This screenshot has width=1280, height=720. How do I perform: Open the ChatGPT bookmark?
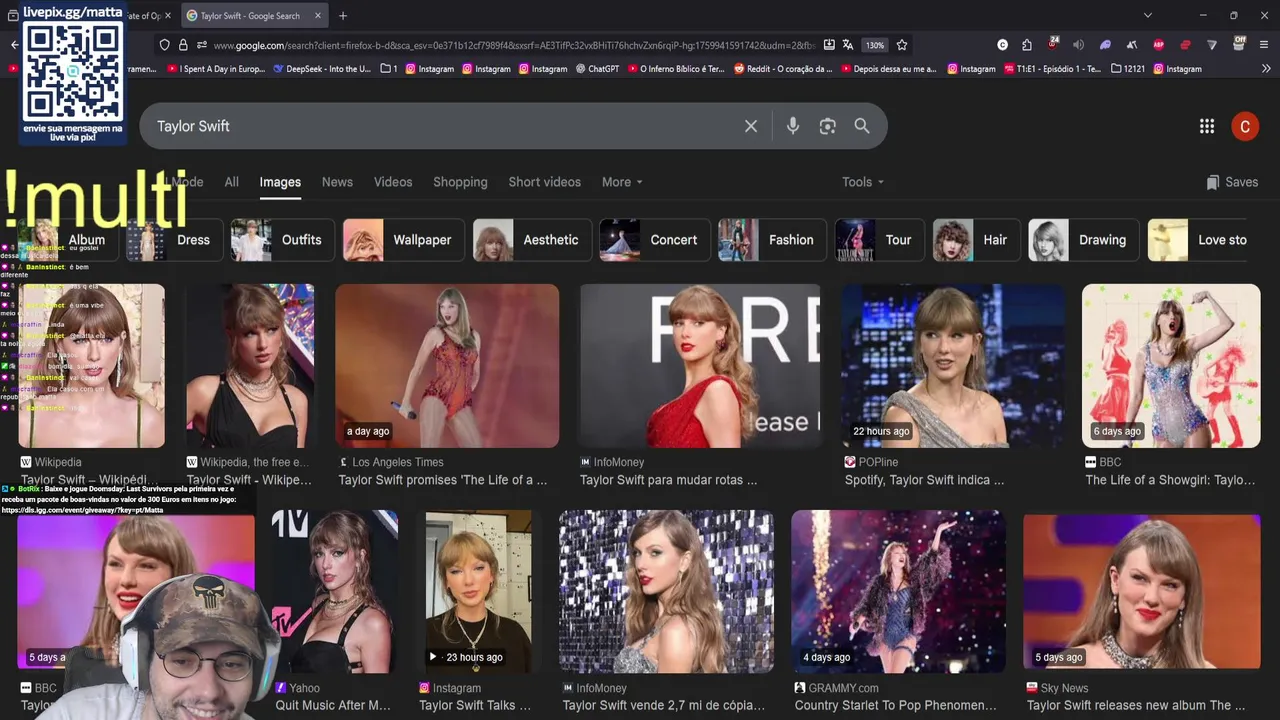[x=596, y=69]
